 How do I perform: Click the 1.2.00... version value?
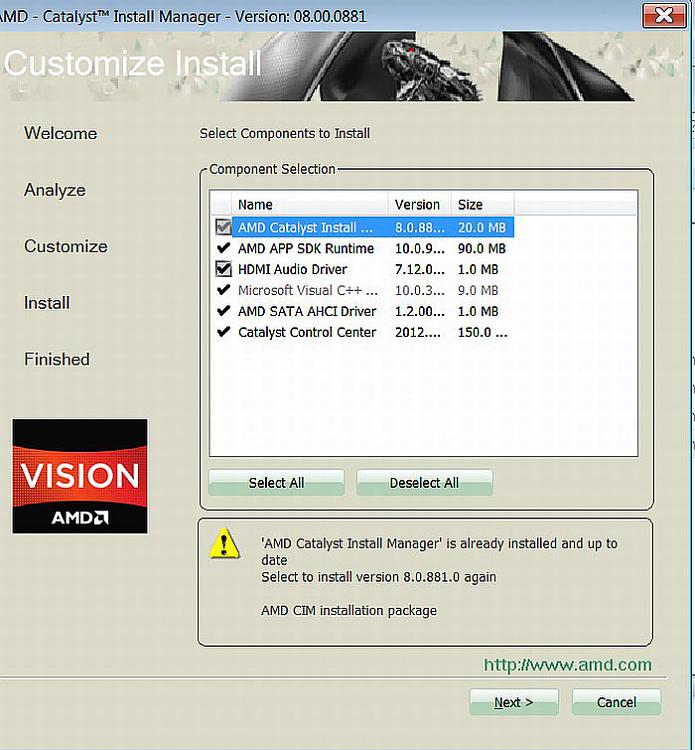(x=420, y=311)
